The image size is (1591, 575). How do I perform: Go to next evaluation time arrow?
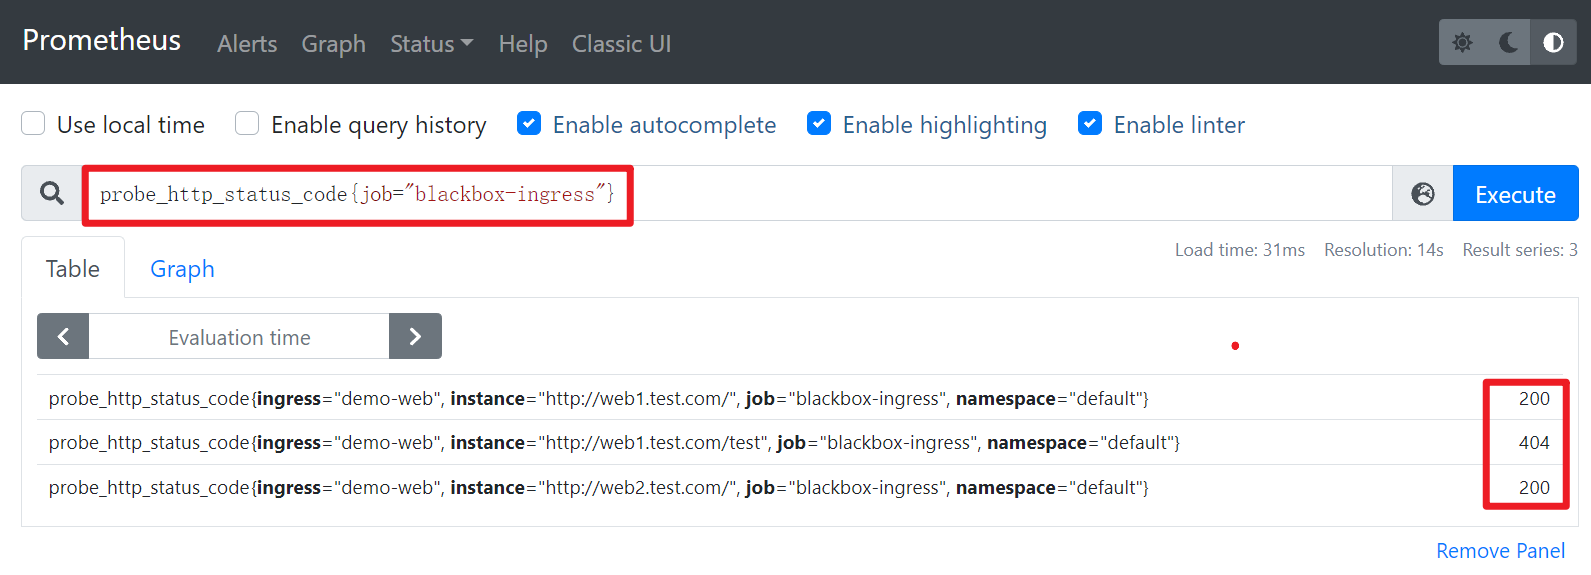[415, 337]
